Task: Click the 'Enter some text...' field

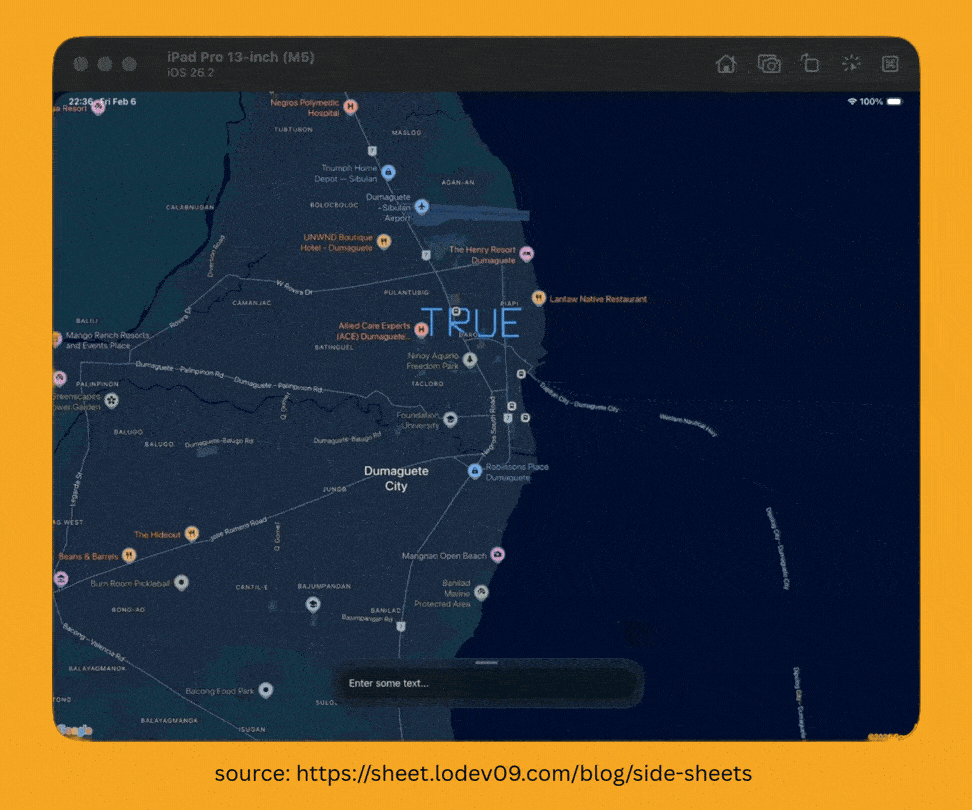Action: (488, 684)
